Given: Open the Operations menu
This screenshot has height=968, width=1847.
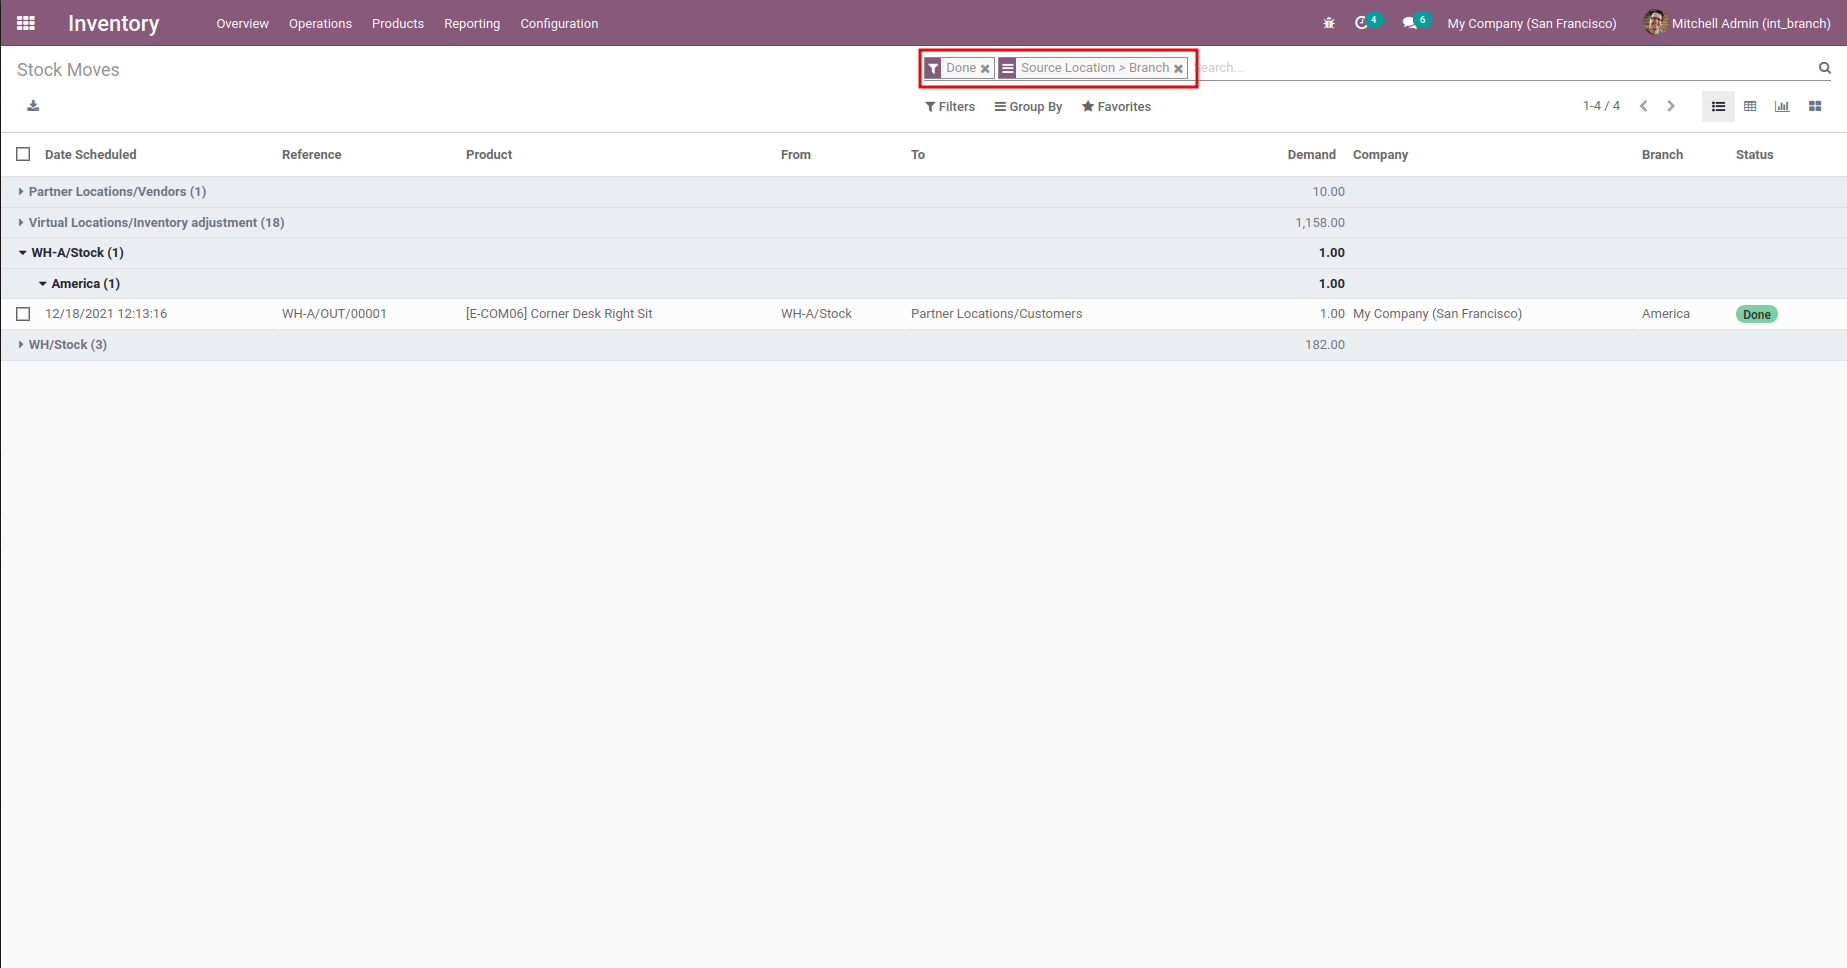Looking at the screenshot, I should [320, 23].
